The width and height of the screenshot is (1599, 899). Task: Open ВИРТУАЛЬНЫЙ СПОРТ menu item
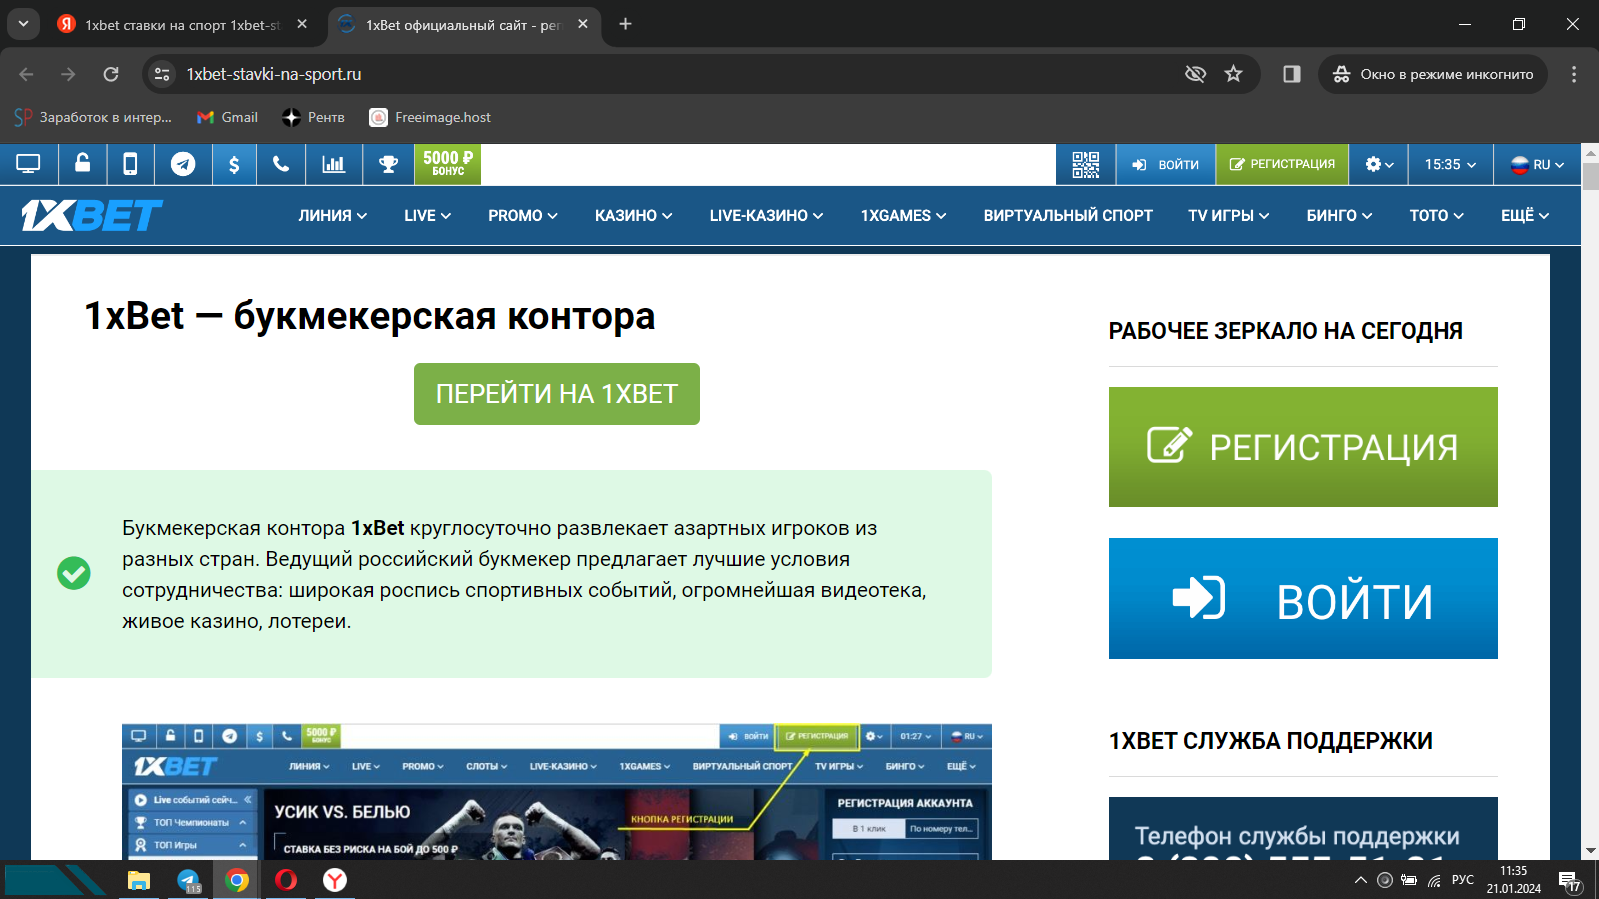[1068, 215]
